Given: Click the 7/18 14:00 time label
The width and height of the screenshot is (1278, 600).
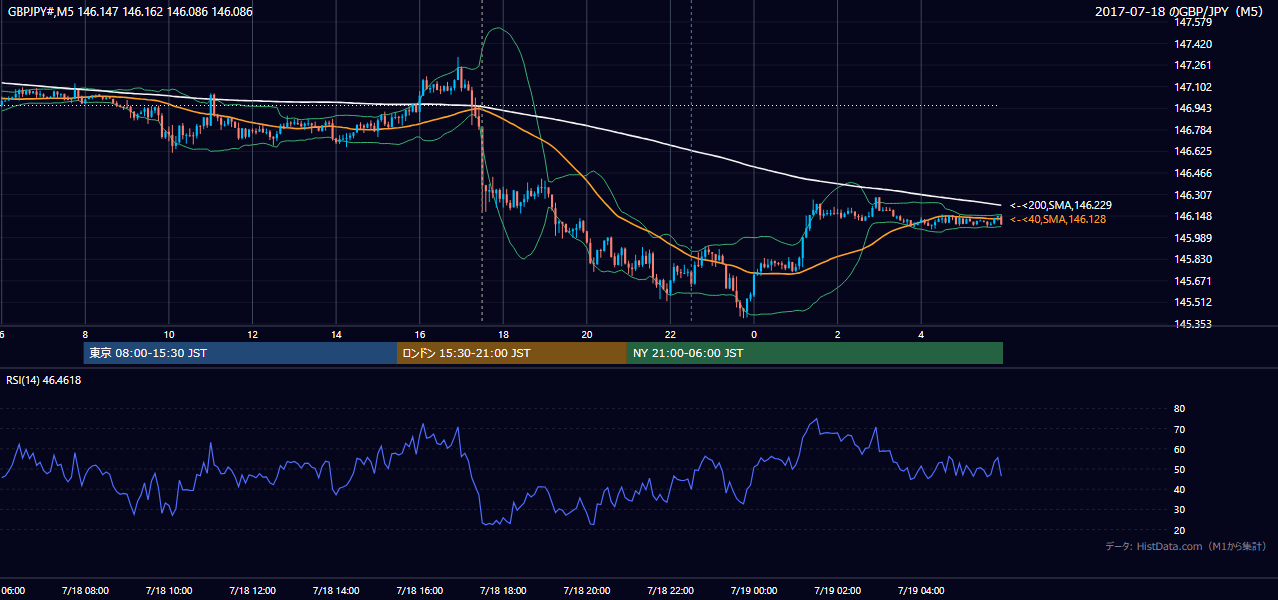Looking at the screenshot, I should tap(335, 590).
